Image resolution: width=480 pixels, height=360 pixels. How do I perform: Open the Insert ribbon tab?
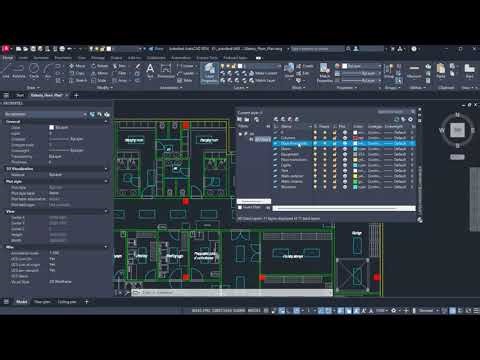23,58
